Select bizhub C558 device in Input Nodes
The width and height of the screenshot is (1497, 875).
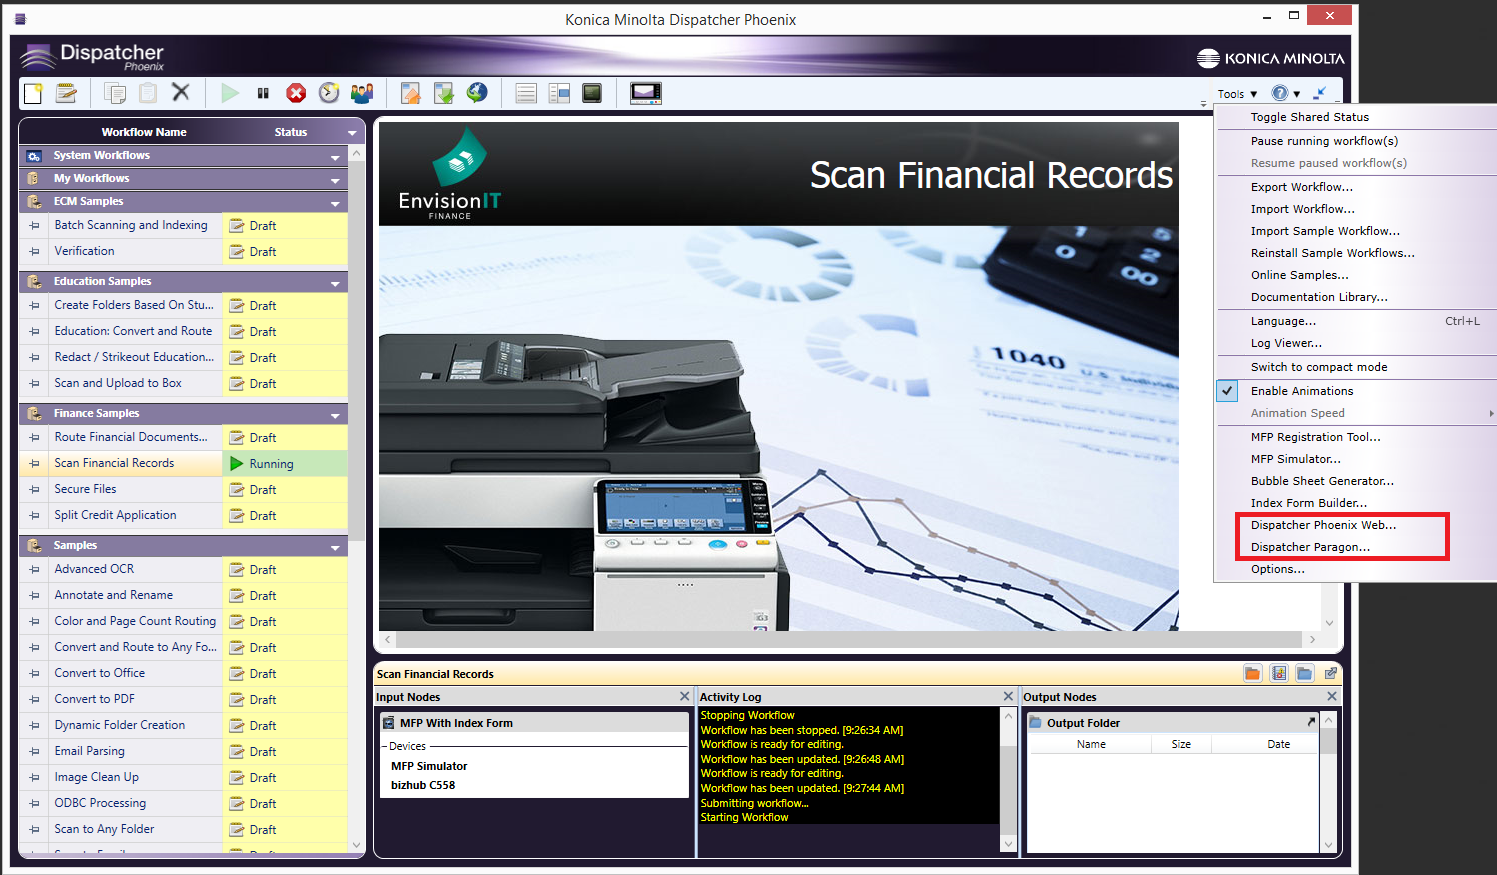(x=423, y=785)
